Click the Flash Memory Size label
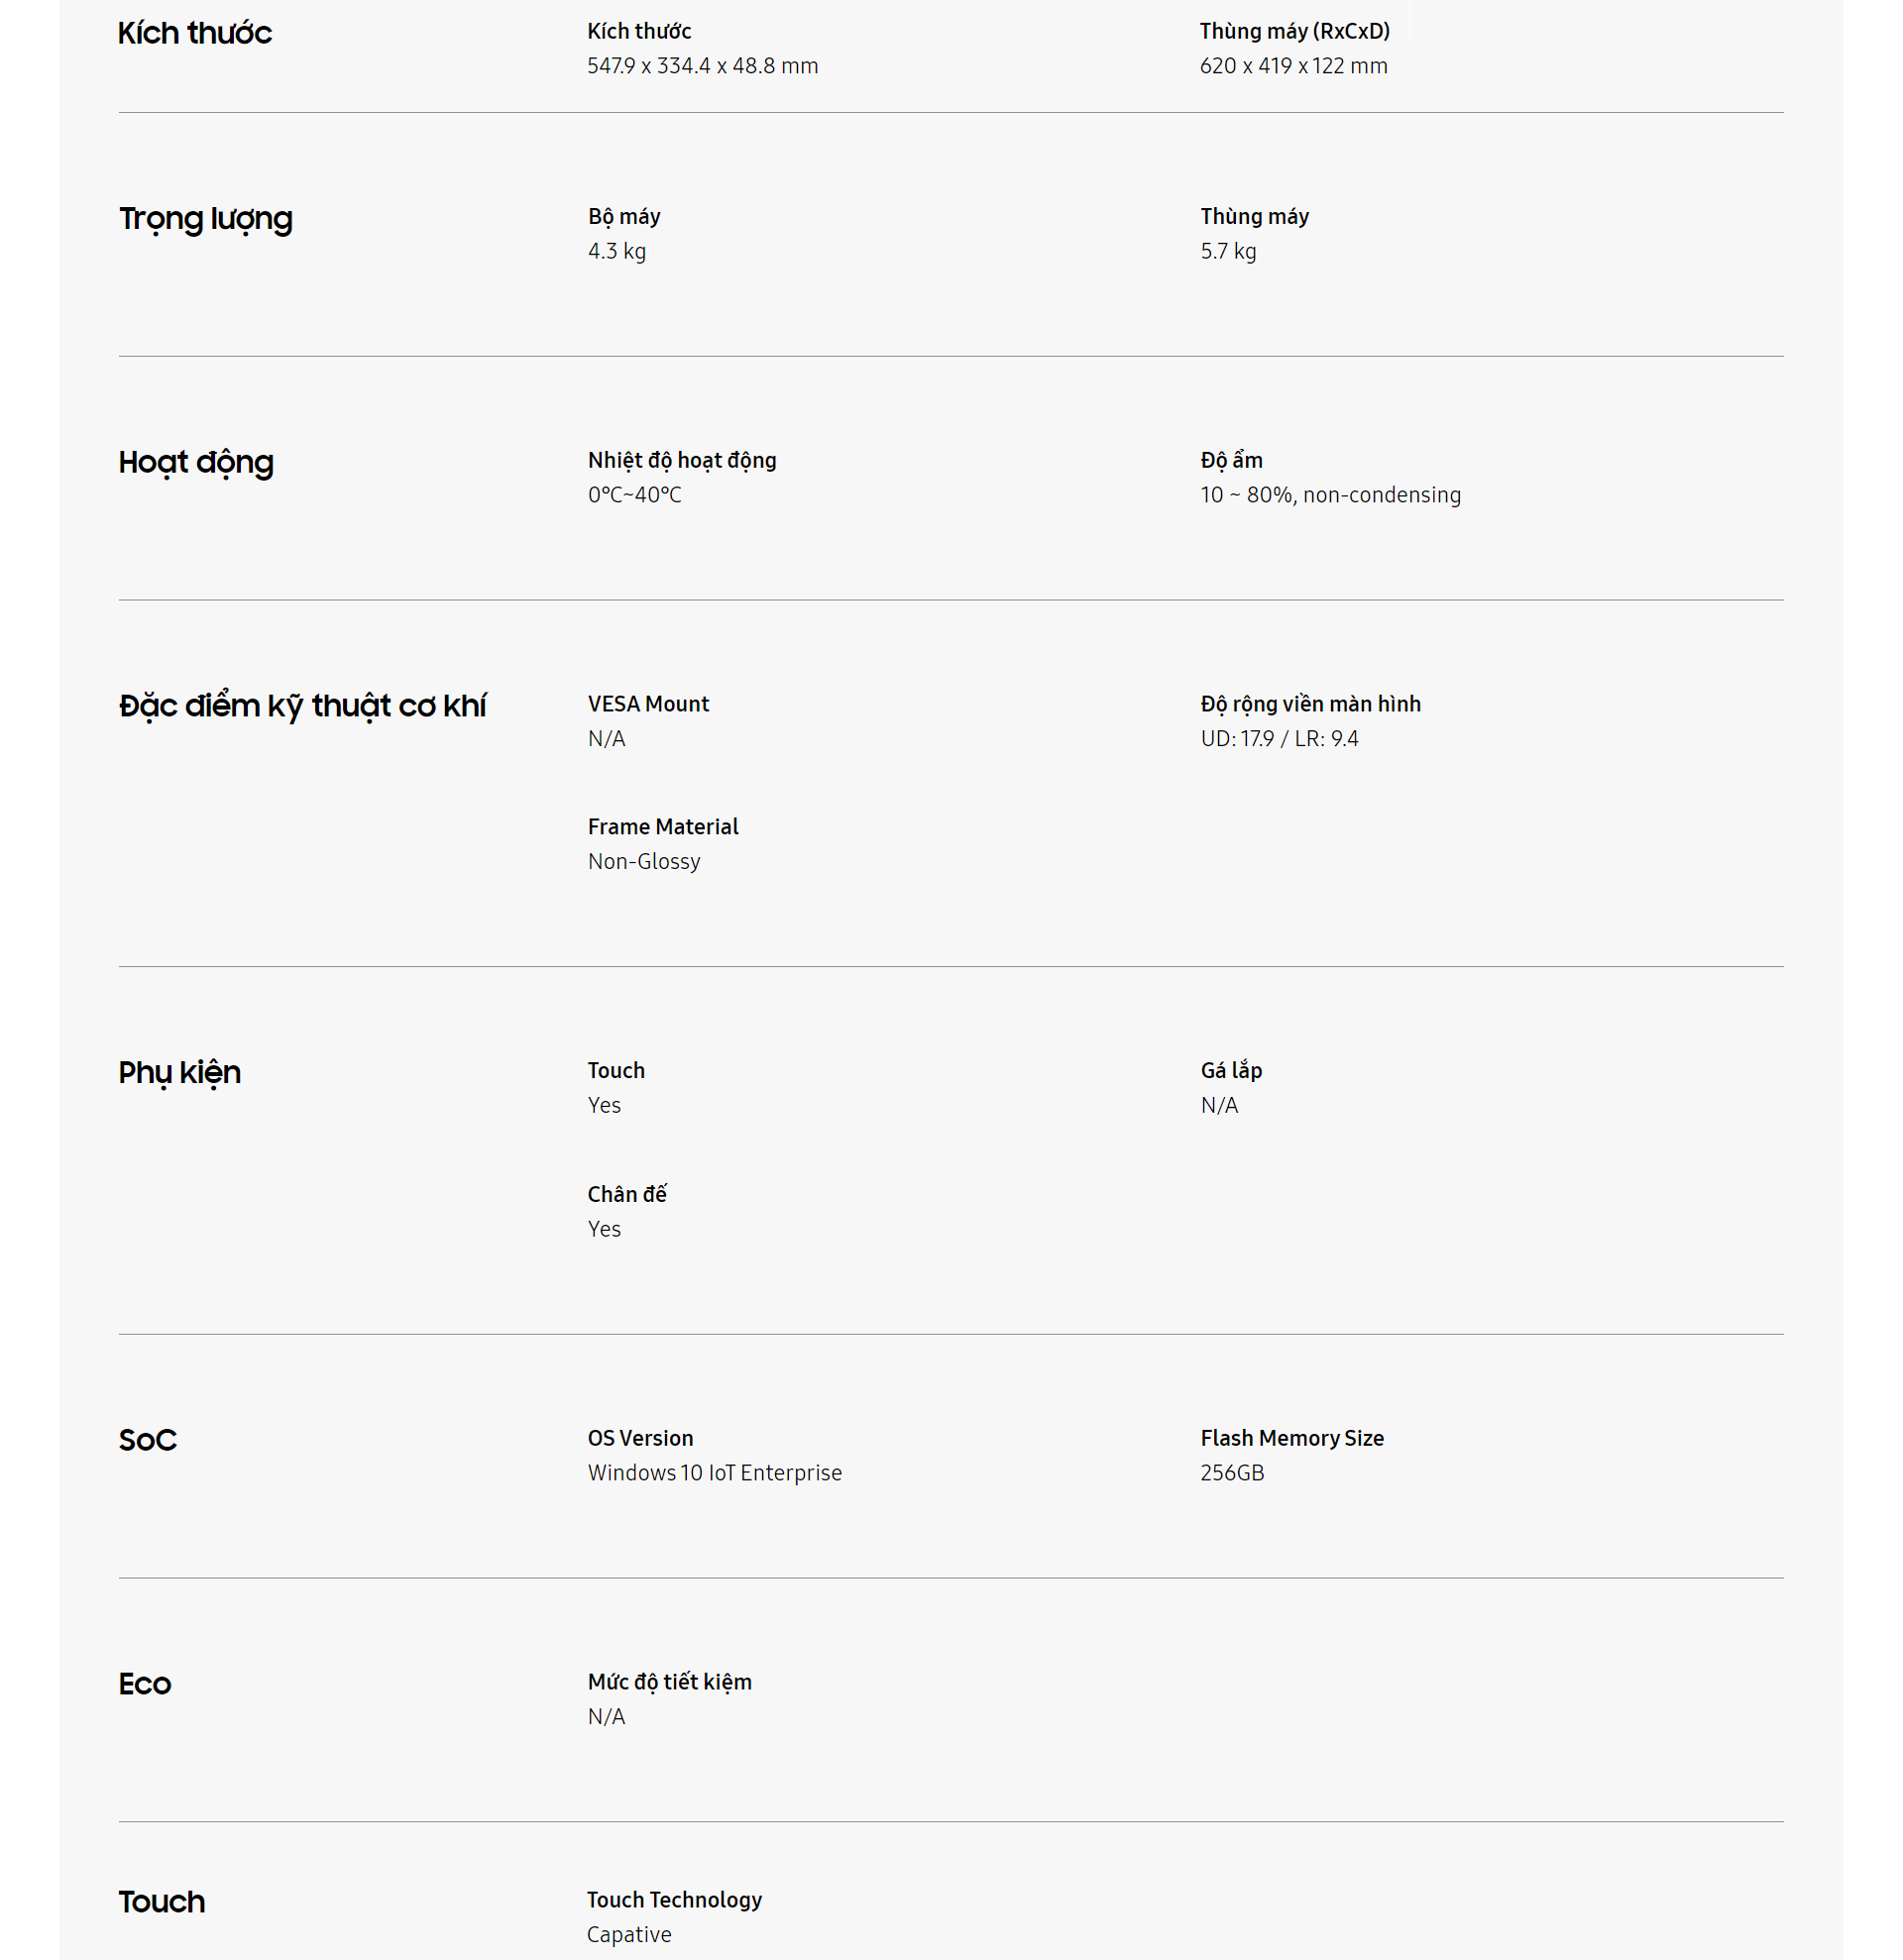Image resolution: width=1903 pixels, height=1960 pixels. pos(1291,1438)
